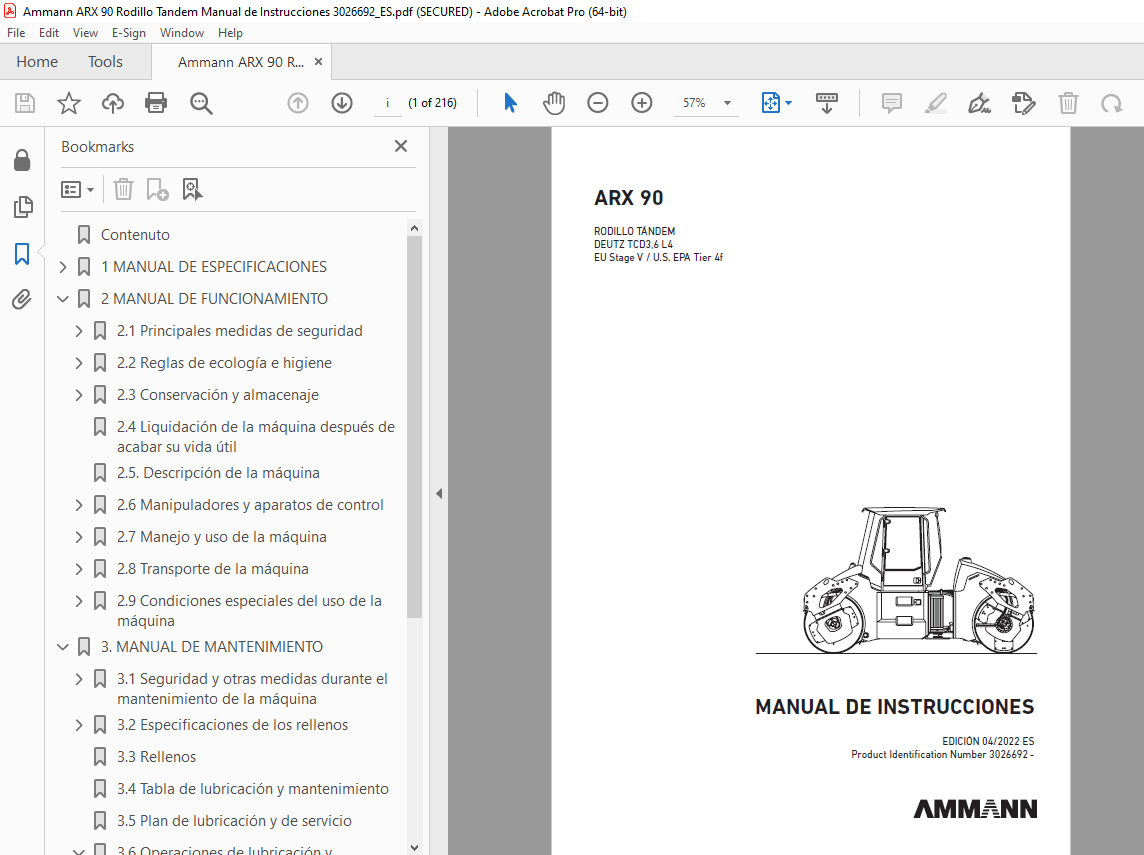Image resolution: width=1144 pixels, height=855 pixels.
Task: Open bookmark 2.4 Liquidación de la máquina
Action: click(255, 437)
